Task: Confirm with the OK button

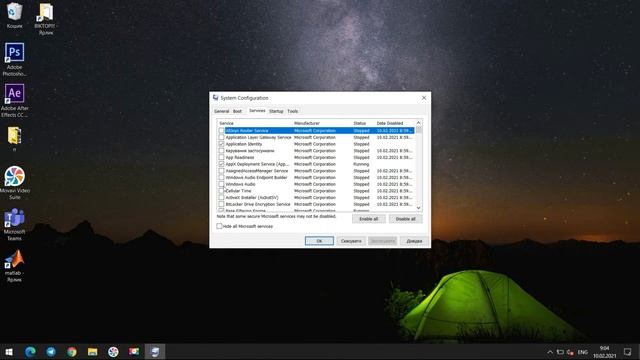Action: point(319,241)
